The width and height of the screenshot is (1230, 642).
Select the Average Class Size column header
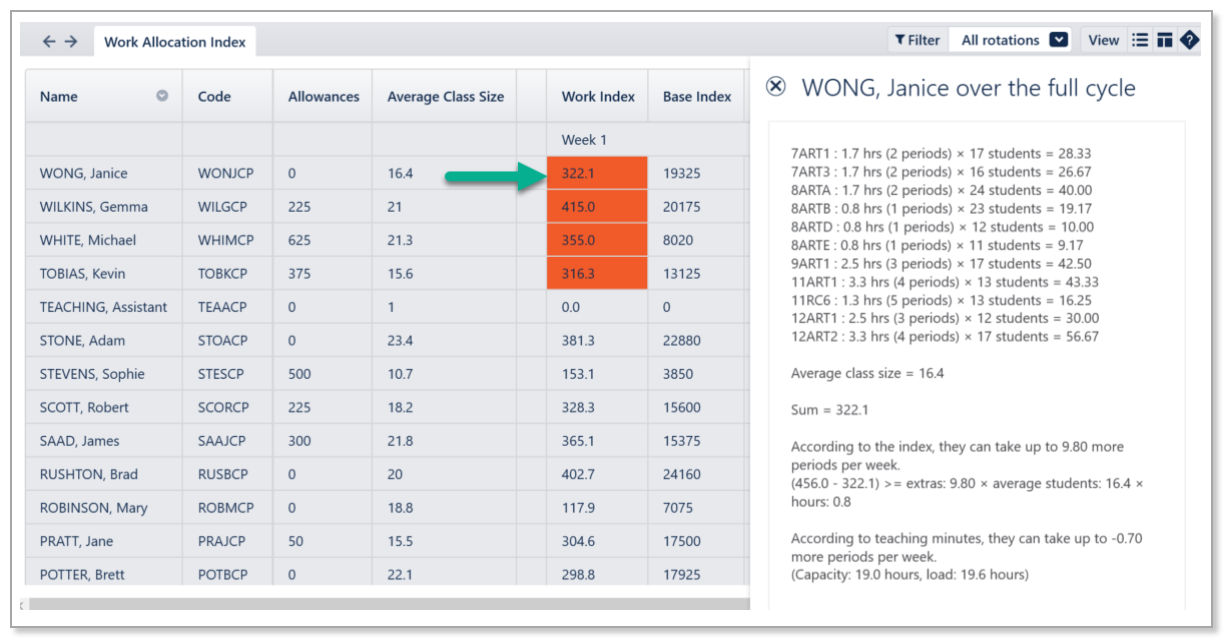click(x=445, y=97)
